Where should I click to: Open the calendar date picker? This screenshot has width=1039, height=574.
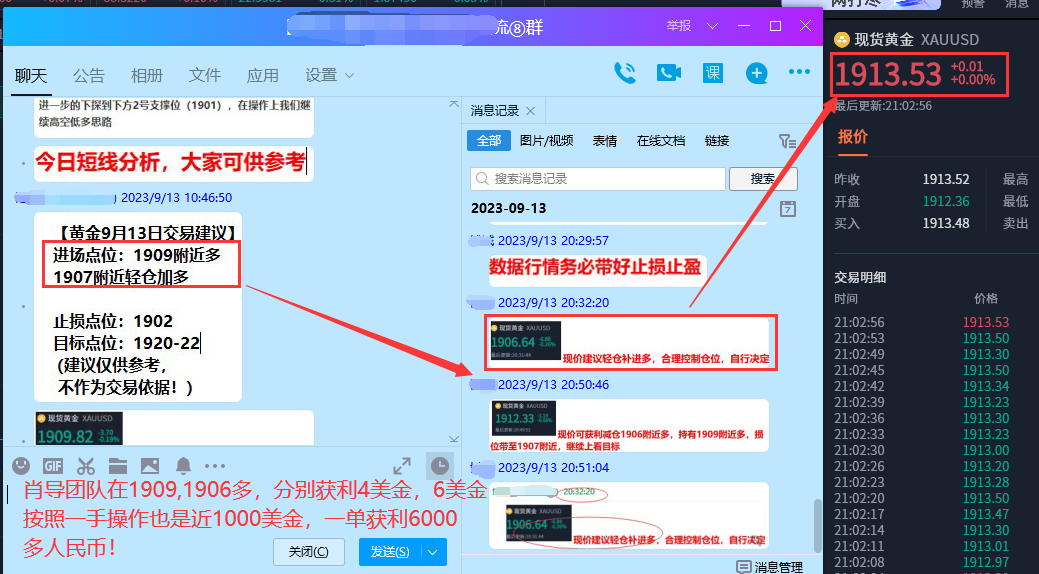click(x=788, y=209)
